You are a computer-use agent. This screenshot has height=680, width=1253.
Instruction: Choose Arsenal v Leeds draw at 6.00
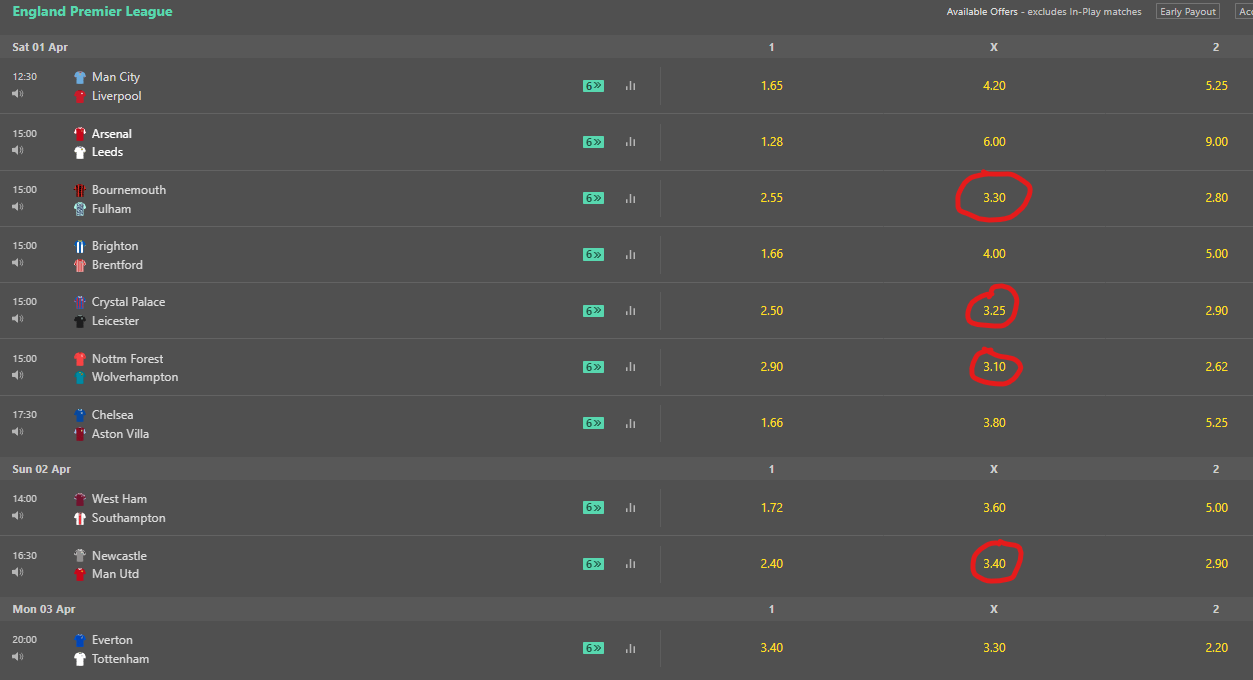[994, 142]
